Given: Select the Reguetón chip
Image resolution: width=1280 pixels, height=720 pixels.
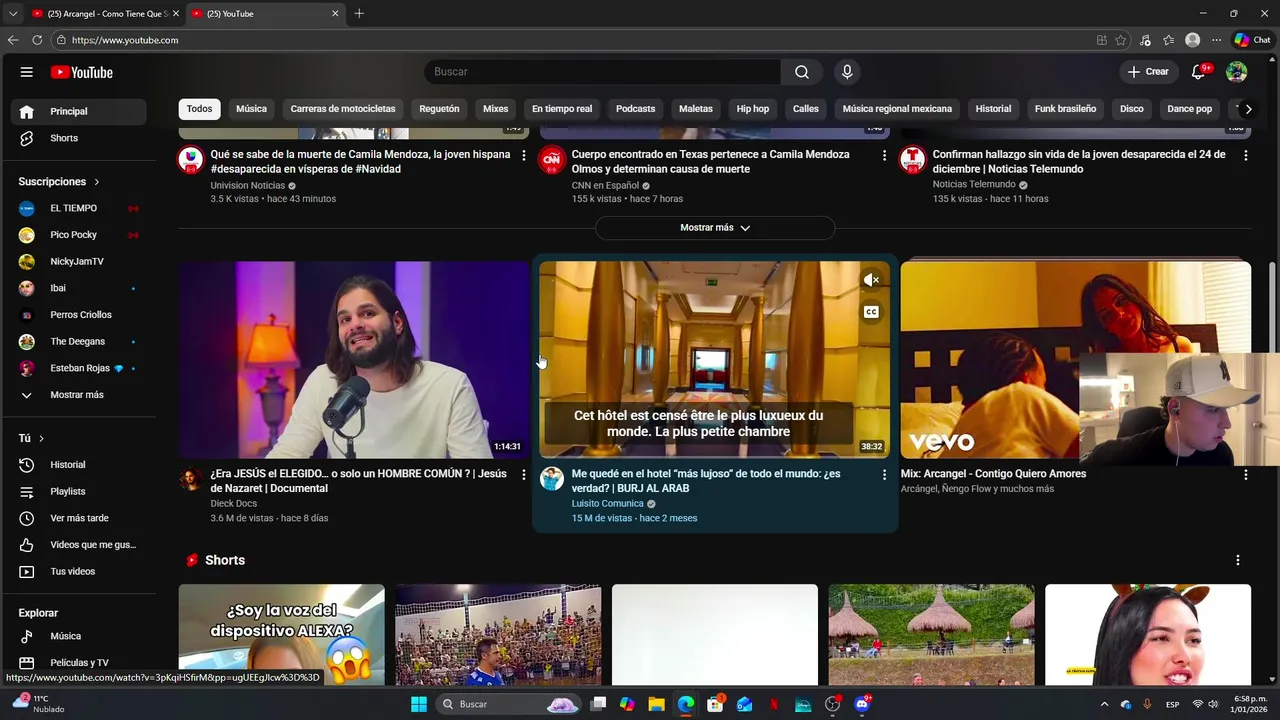Looking at the screenshot, I should [439, 109].
